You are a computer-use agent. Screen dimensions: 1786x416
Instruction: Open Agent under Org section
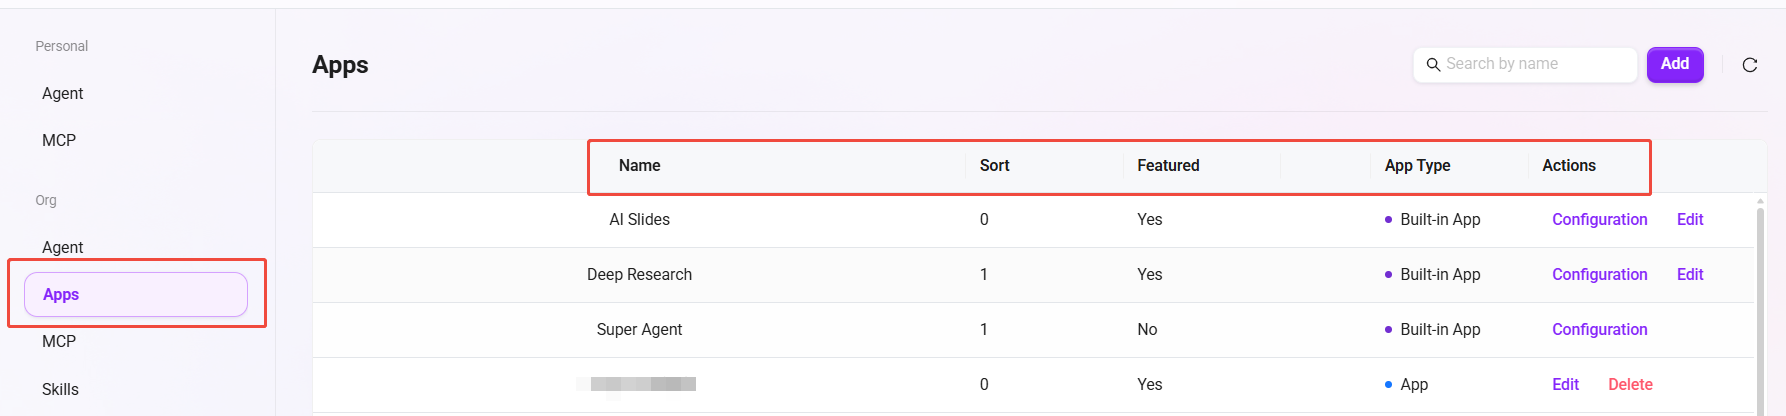click(63, 247)
